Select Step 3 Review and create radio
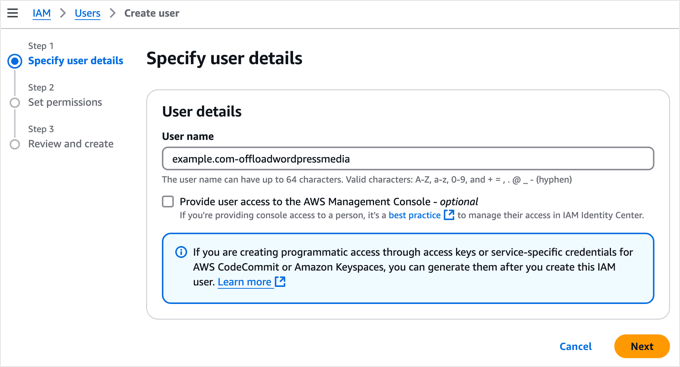Image resolution: width=680 pixels, height=367 pixels. (15, 144)
